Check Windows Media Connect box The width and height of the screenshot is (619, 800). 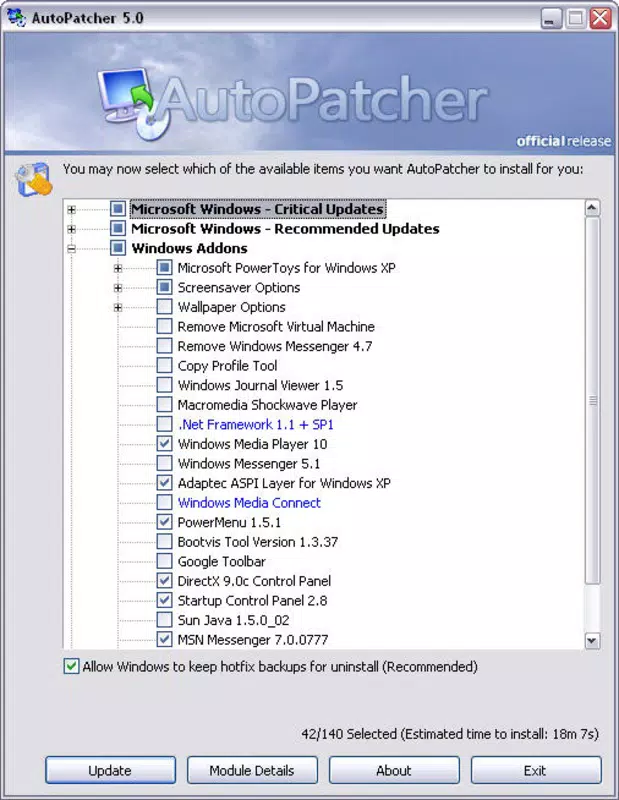(164, 502)
